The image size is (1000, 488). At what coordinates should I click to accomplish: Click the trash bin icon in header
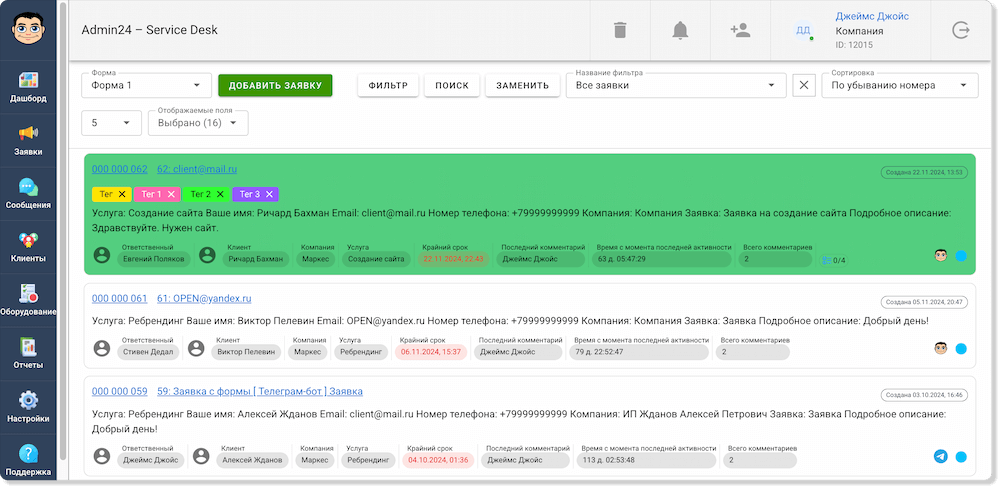[x=620, y=30]
